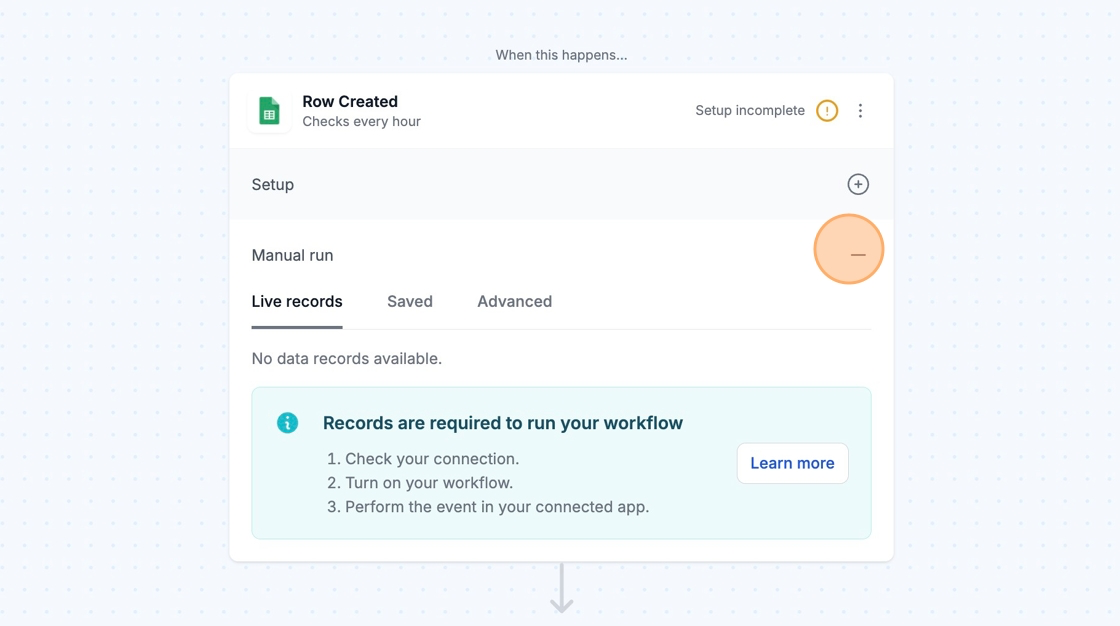Select the Advanced tab
The image size is (1120, 626).
(514, 302)
